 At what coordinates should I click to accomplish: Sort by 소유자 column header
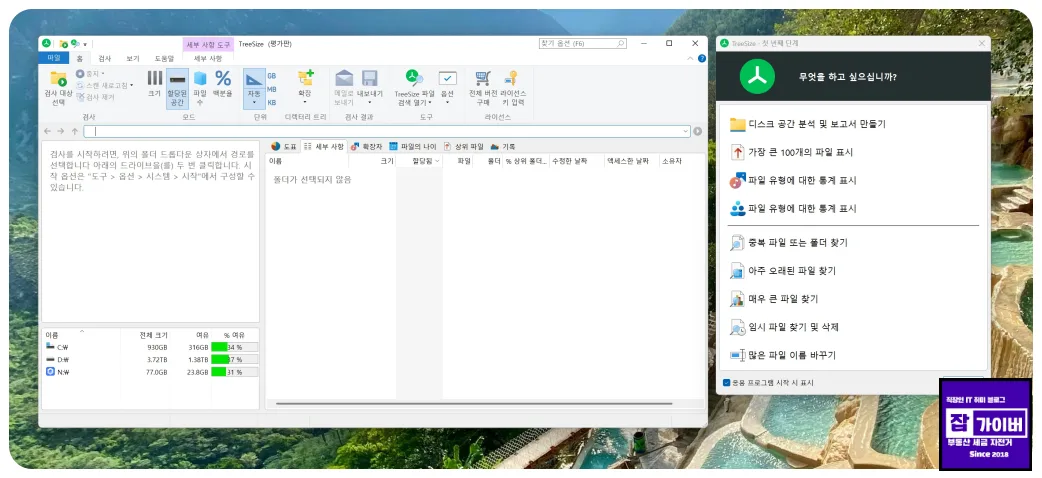681,161
